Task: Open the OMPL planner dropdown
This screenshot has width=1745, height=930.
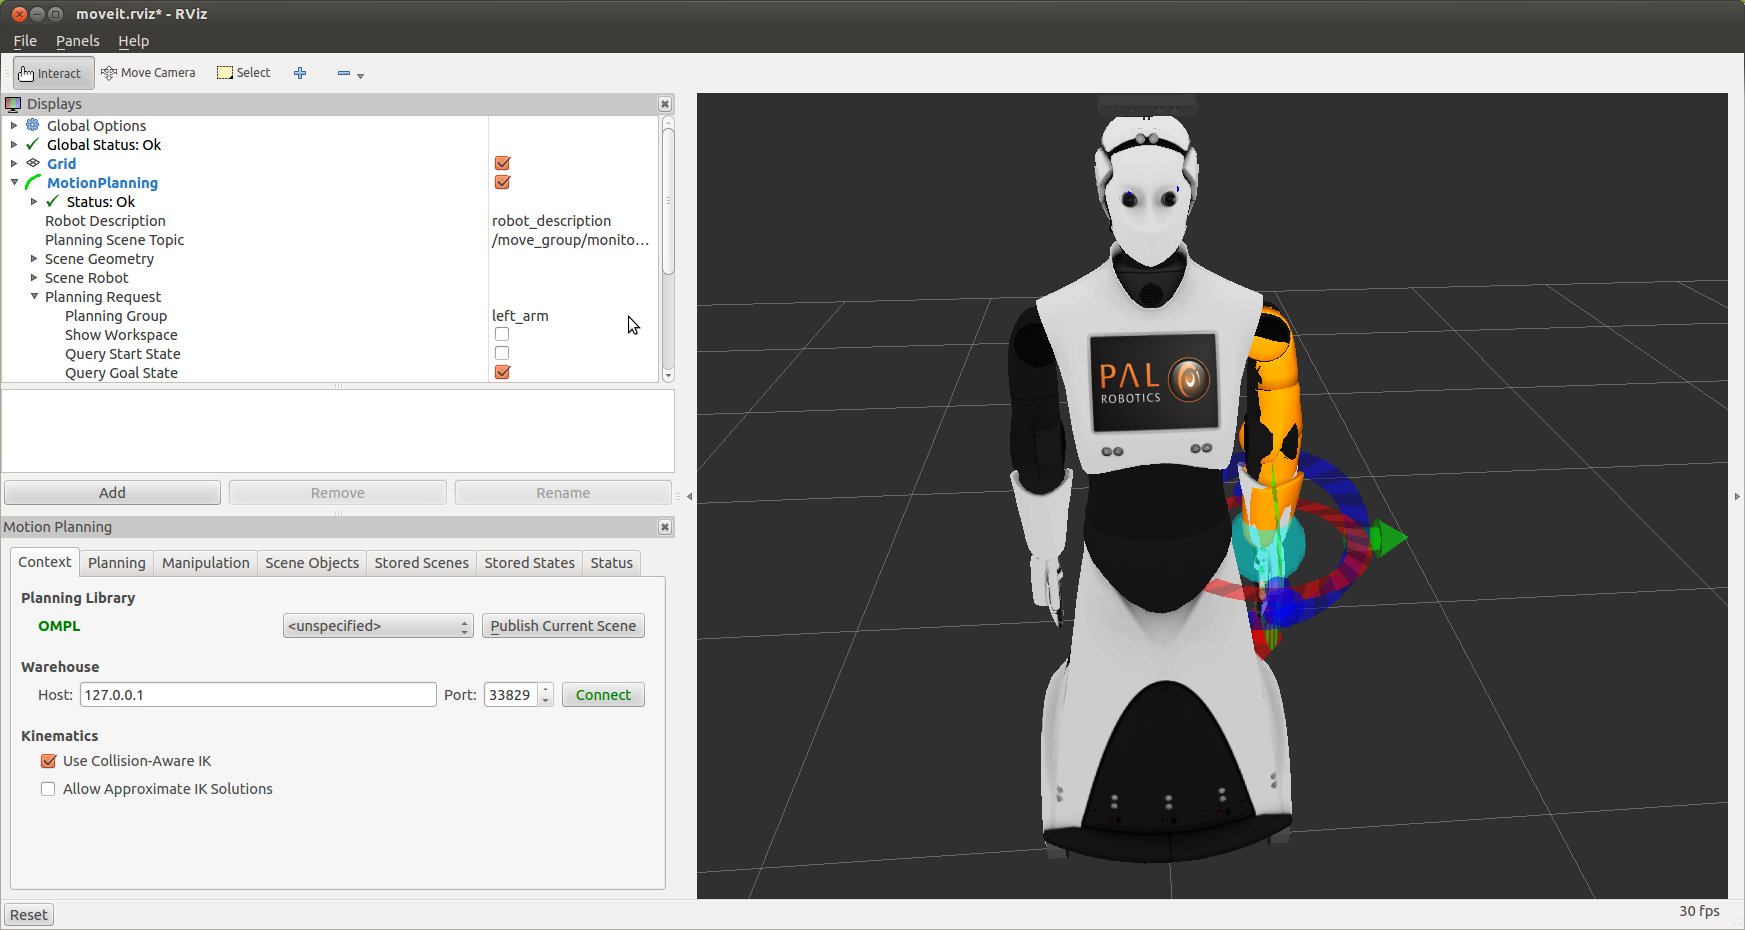Action: click(378, 626)
